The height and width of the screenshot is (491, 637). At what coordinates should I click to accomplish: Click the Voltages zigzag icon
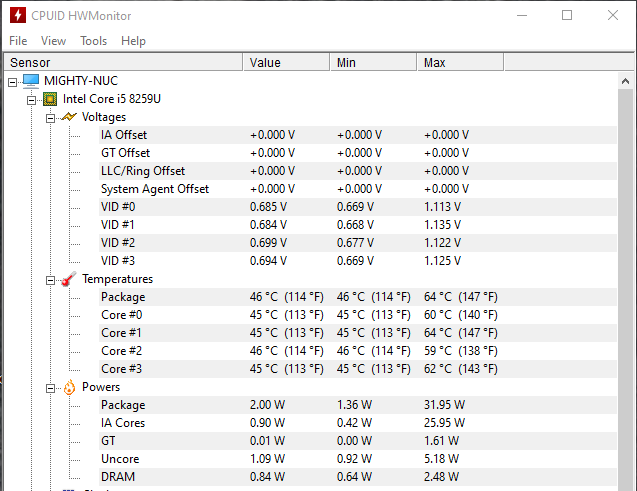(x=69, y=117)
